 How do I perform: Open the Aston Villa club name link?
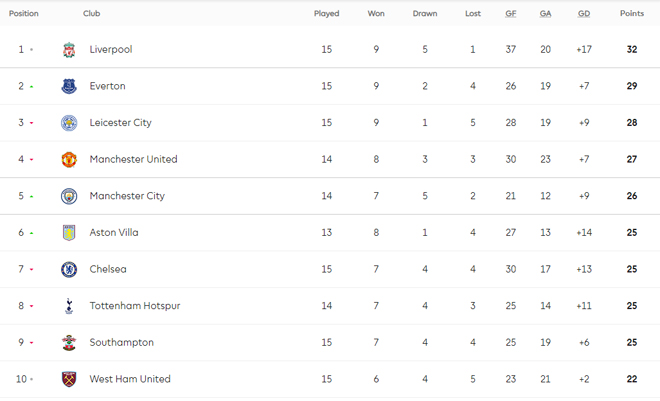click(x=114, y=233)
